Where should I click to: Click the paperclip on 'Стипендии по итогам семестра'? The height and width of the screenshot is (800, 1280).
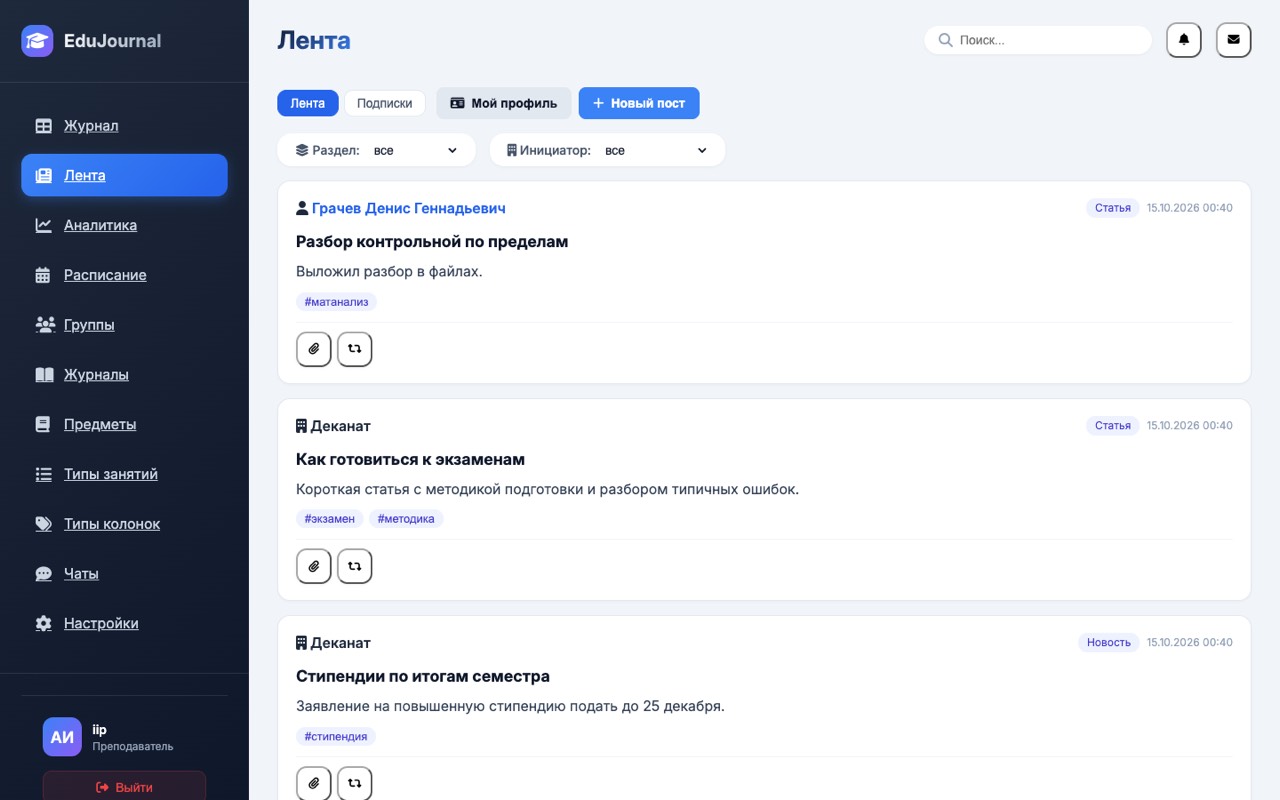coord(314,783)
